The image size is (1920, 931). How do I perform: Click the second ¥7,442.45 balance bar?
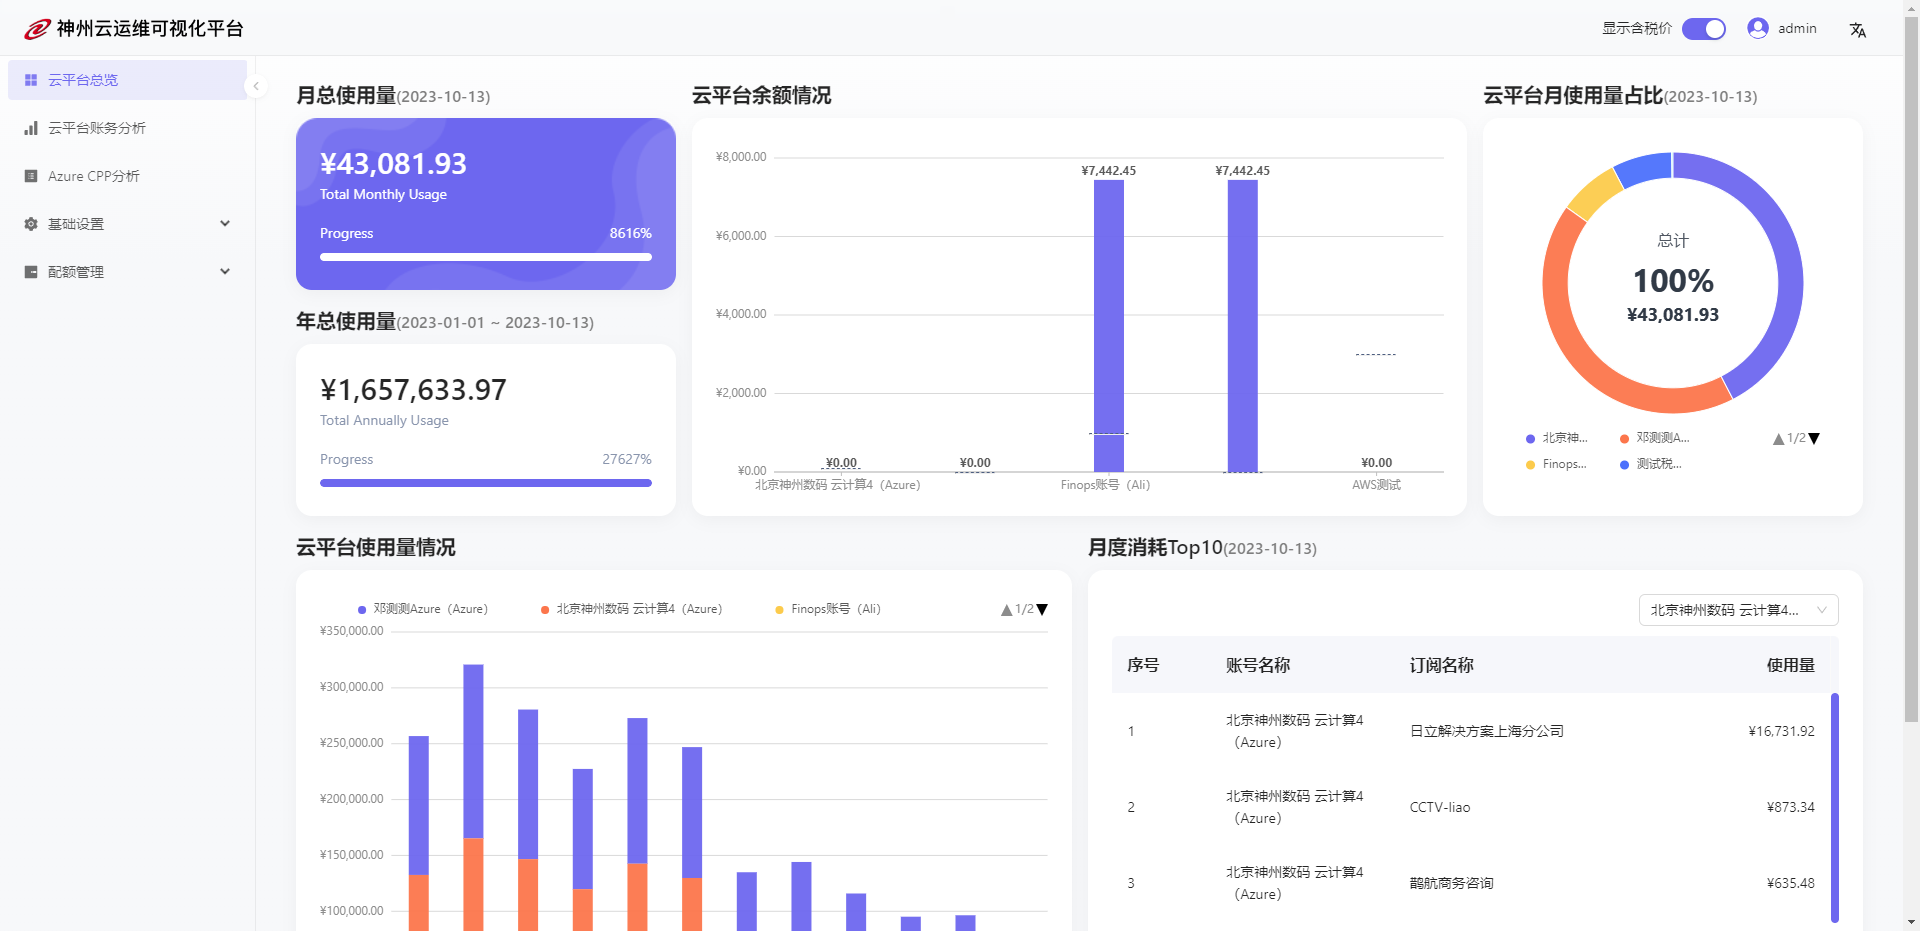coord(1243,325)
